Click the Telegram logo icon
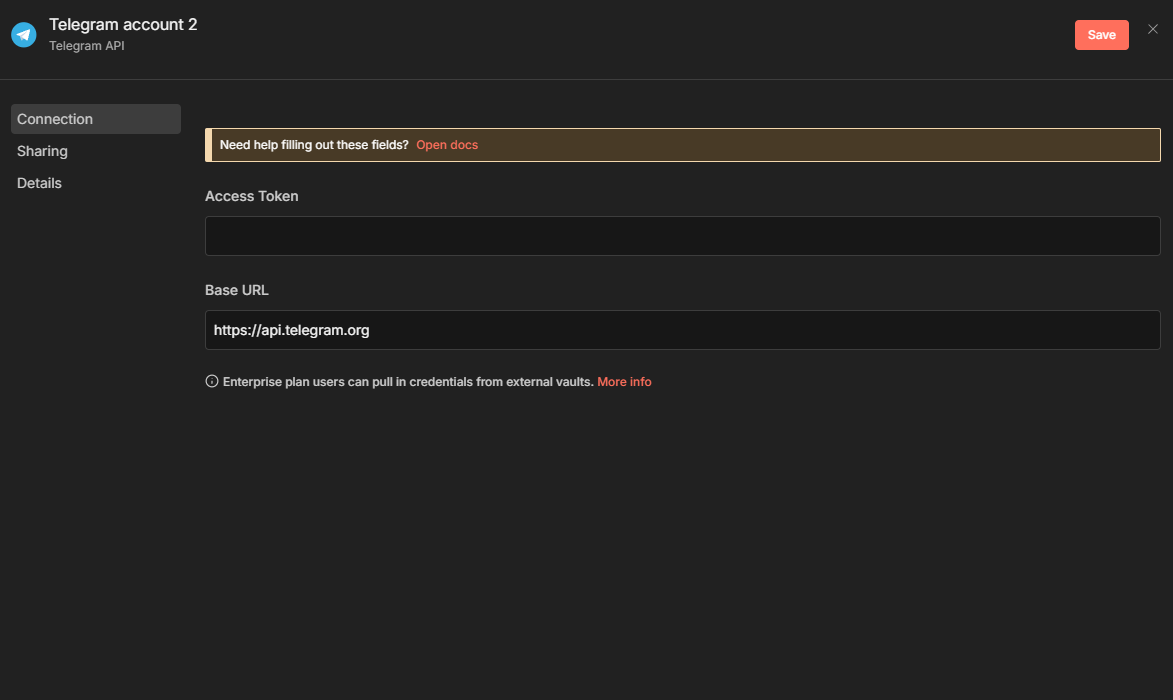 coord(24,35)
